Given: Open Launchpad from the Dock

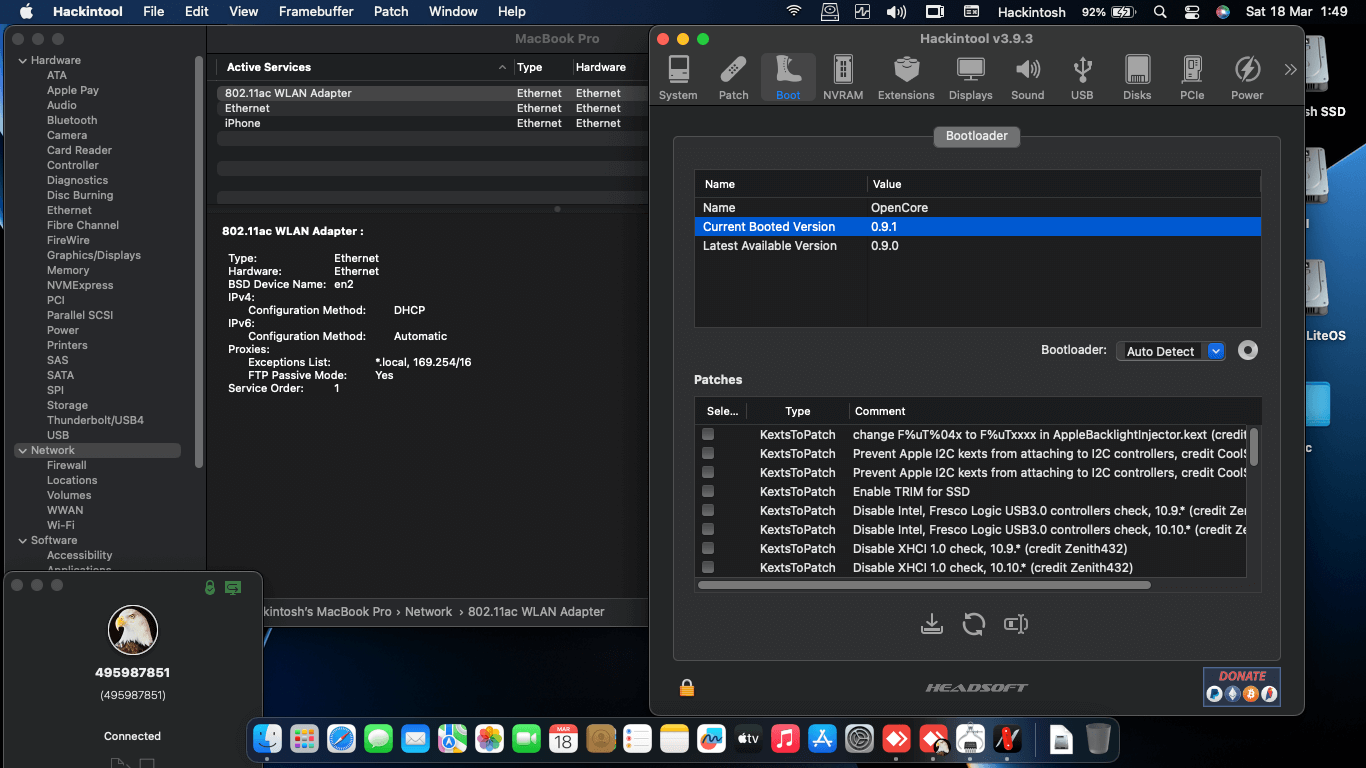Looking at the screenshot, I should coord(304,739).
